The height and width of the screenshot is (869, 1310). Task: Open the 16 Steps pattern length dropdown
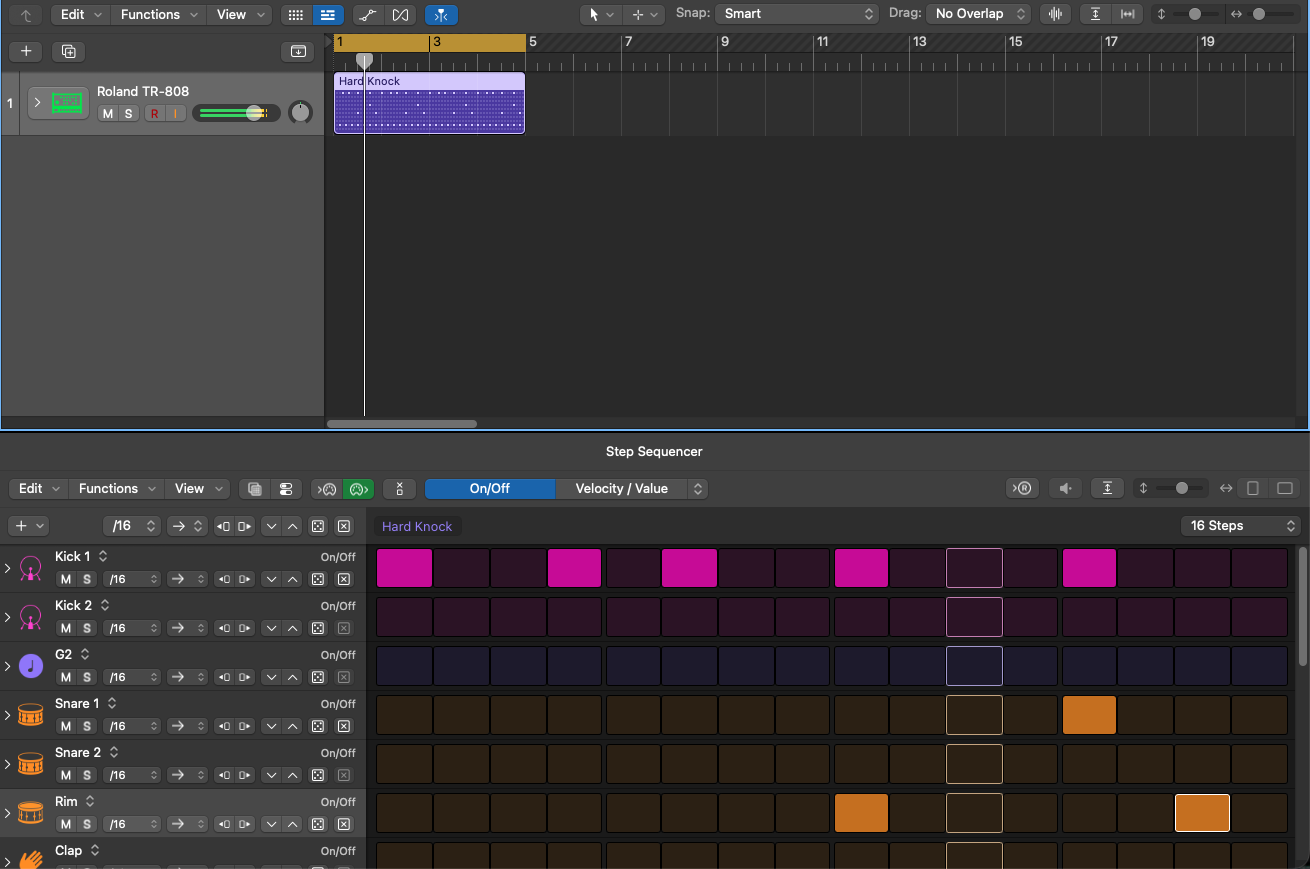point(1240,526)
